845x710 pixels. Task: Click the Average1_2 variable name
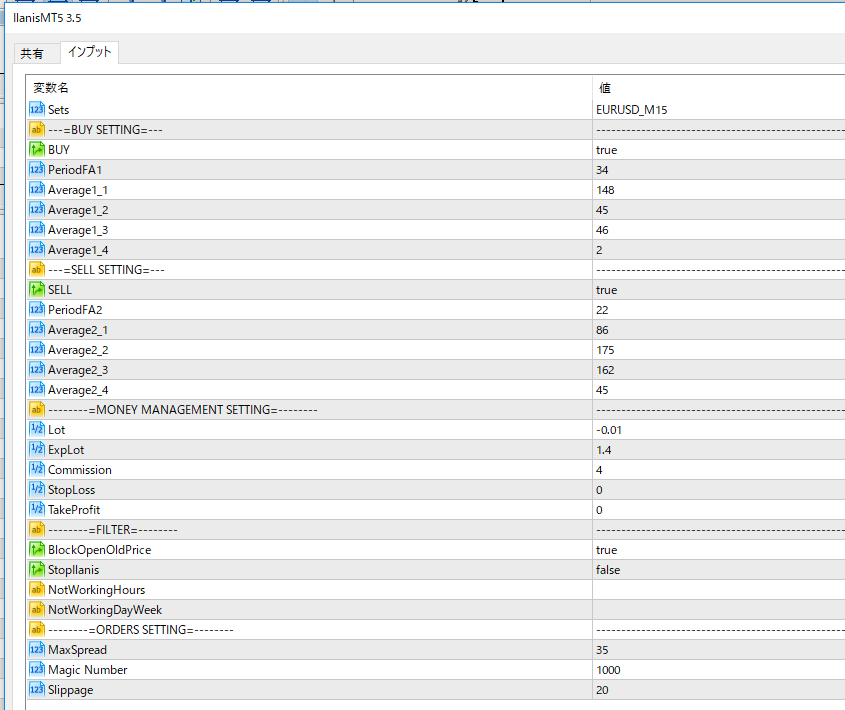tap(78, 210)
